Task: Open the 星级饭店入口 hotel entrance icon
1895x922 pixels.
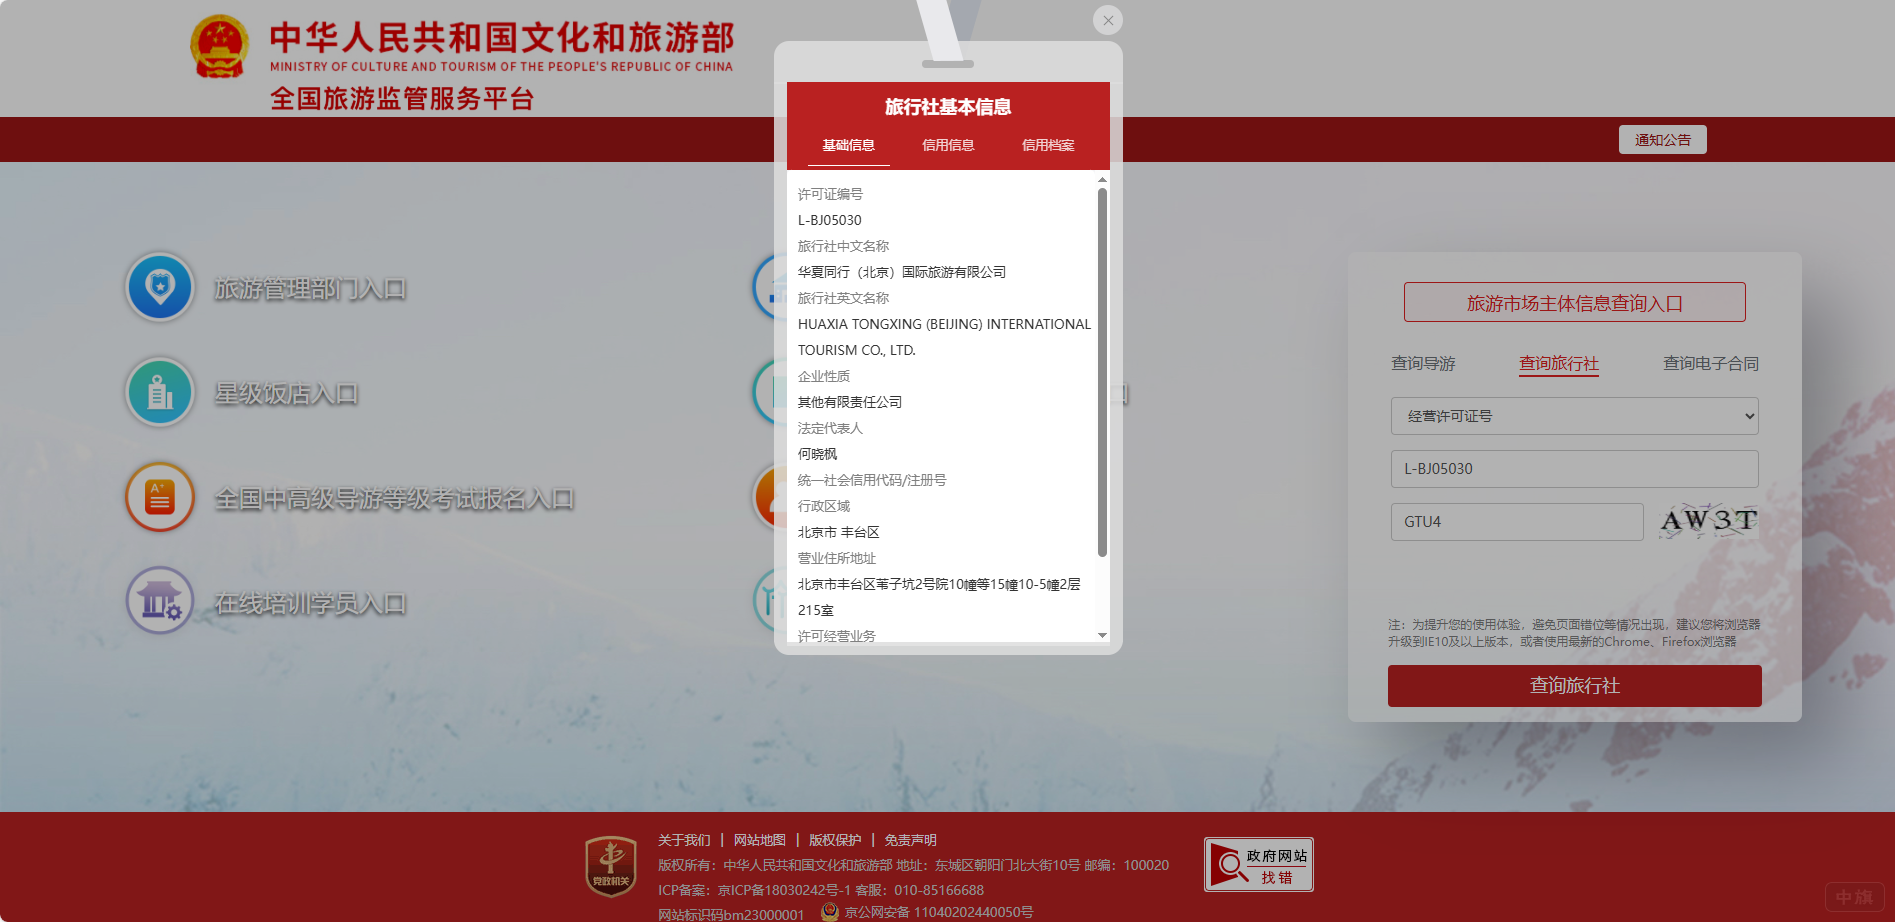Action: pos(160,392)
